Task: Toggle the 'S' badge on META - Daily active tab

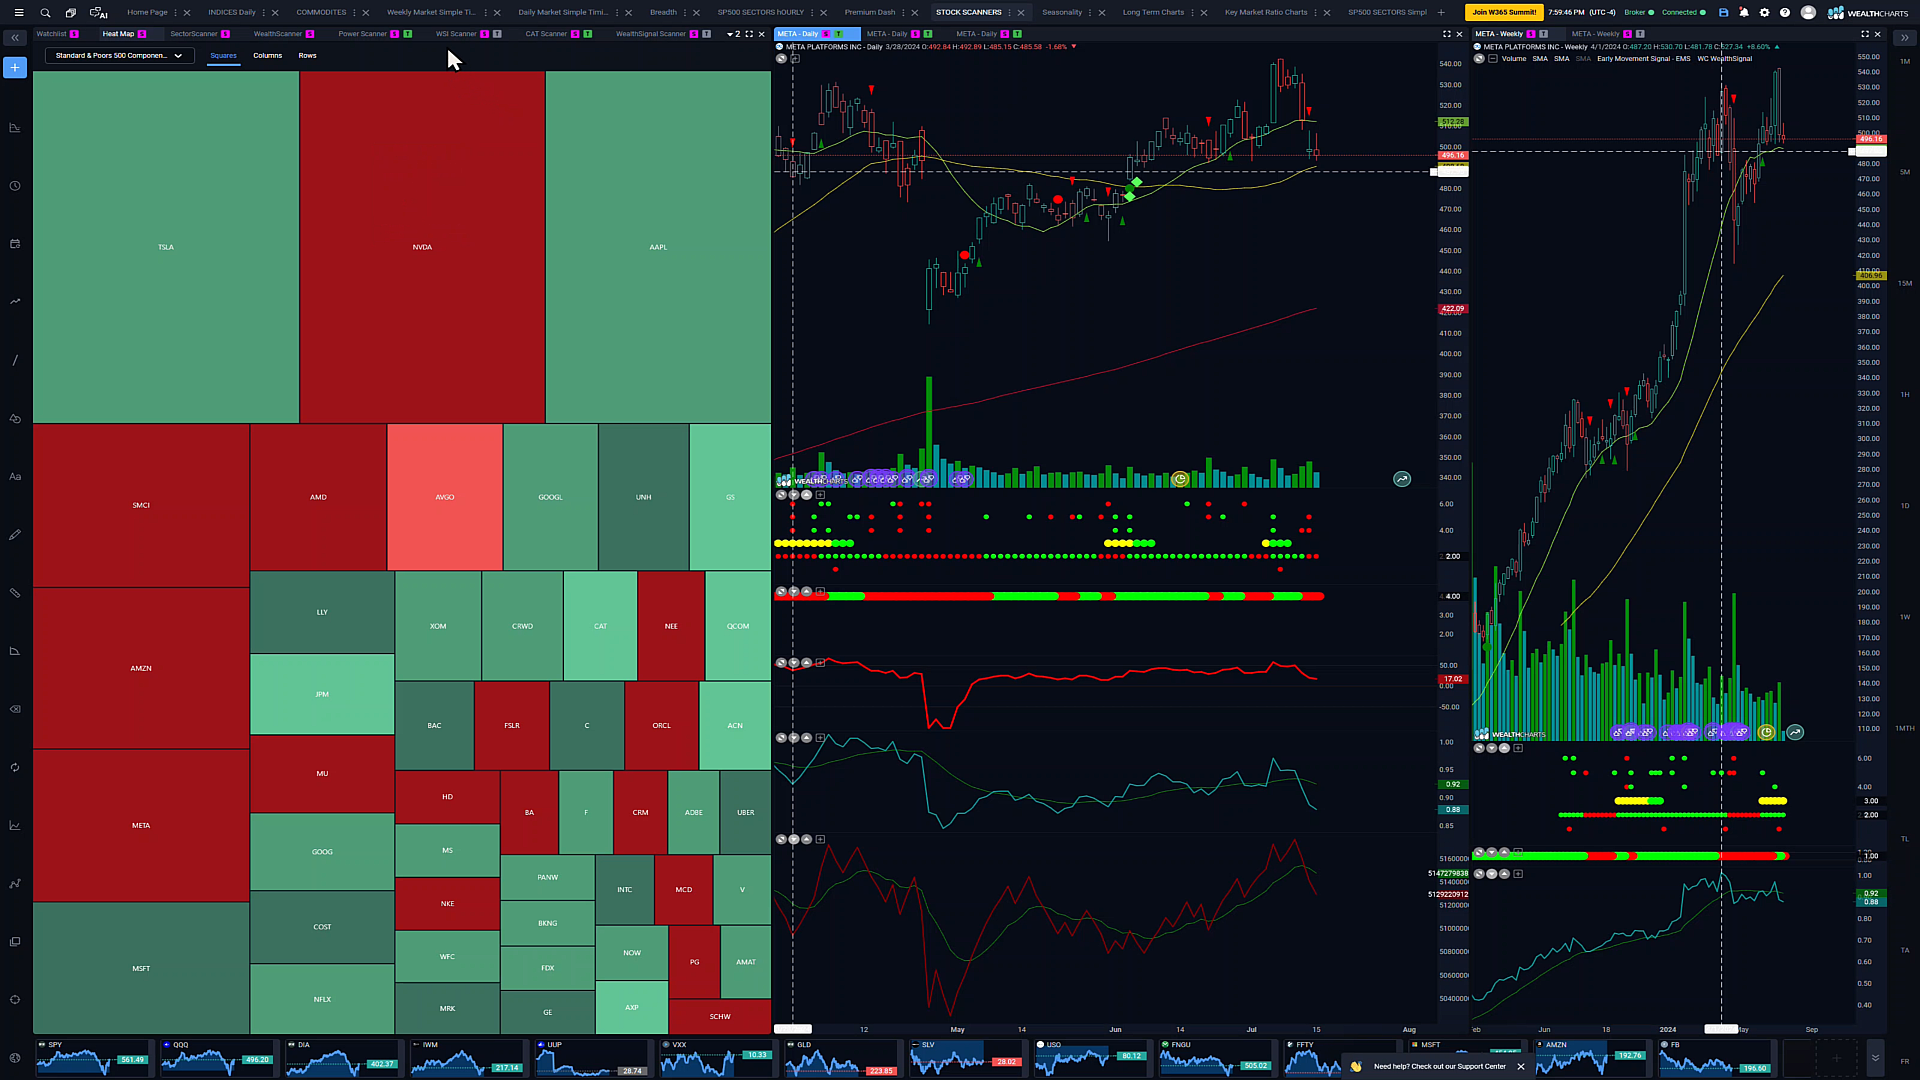Action: pos(826,34)
